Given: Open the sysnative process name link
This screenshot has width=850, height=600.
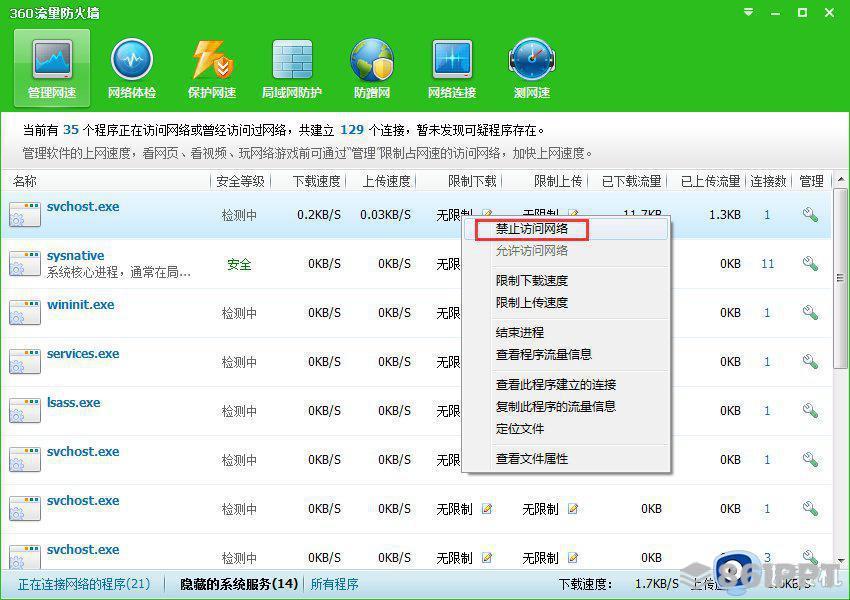Looking at the screenshot, I should pos(75,256).
